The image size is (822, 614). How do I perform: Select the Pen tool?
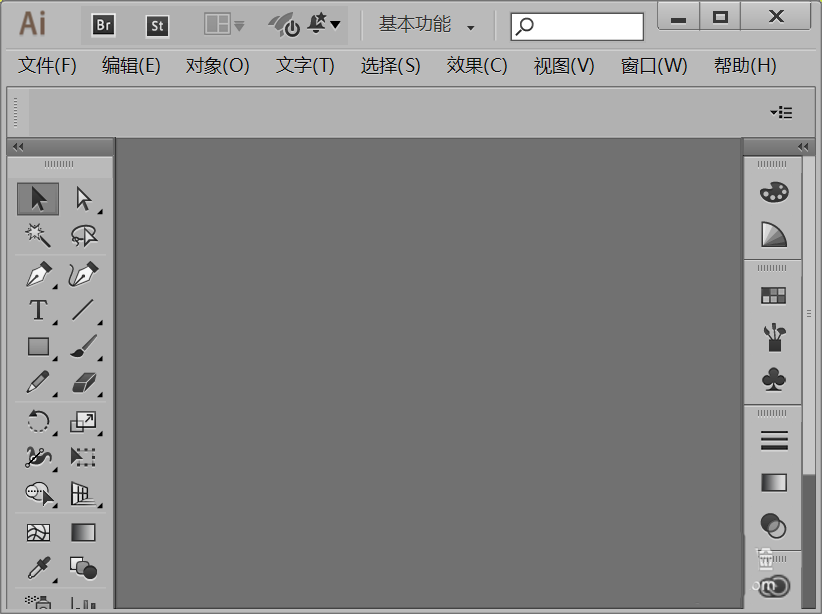click(x=38, y=273)
